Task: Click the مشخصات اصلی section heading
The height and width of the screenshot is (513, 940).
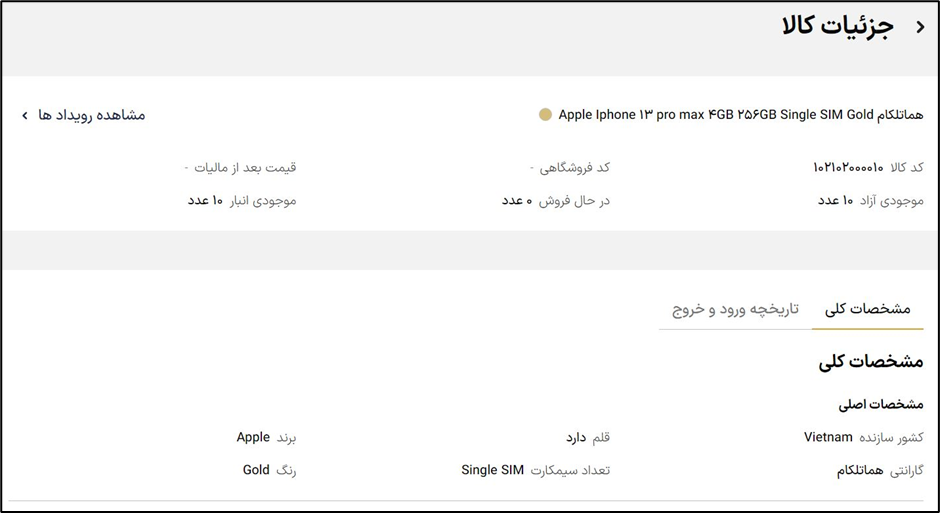Action: coord(880,405)
